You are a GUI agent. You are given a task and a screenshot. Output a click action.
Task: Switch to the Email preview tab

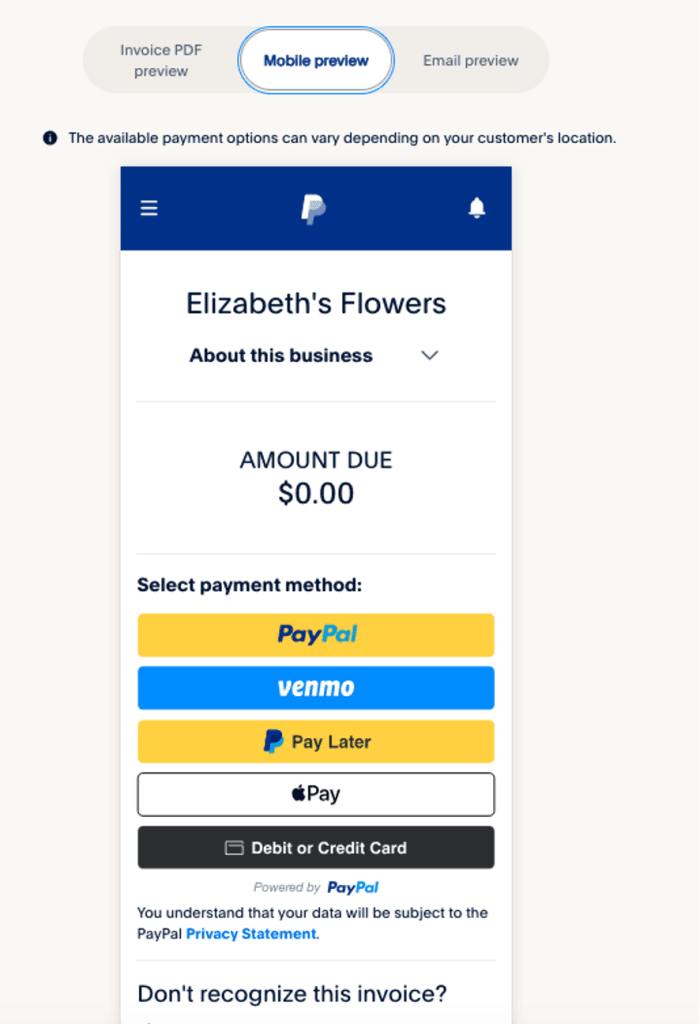tap(470, 60)
